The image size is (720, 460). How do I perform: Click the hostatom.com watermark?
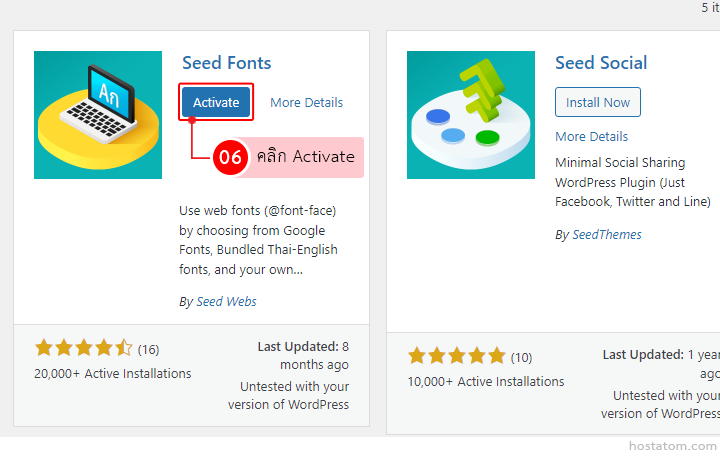pos(678,446)
